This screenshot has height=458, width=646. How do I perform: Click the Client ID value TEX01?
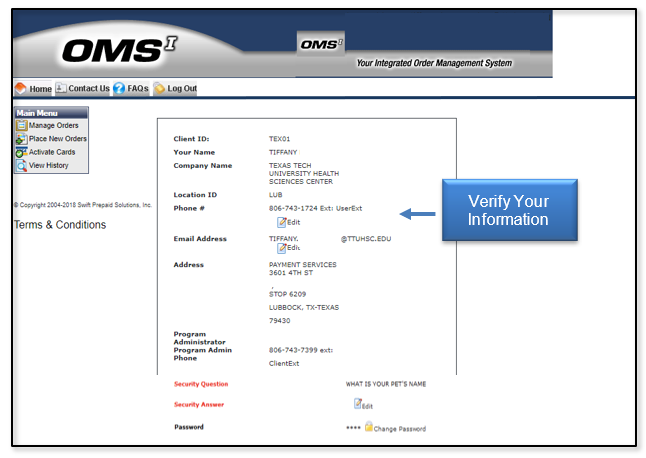279,139
